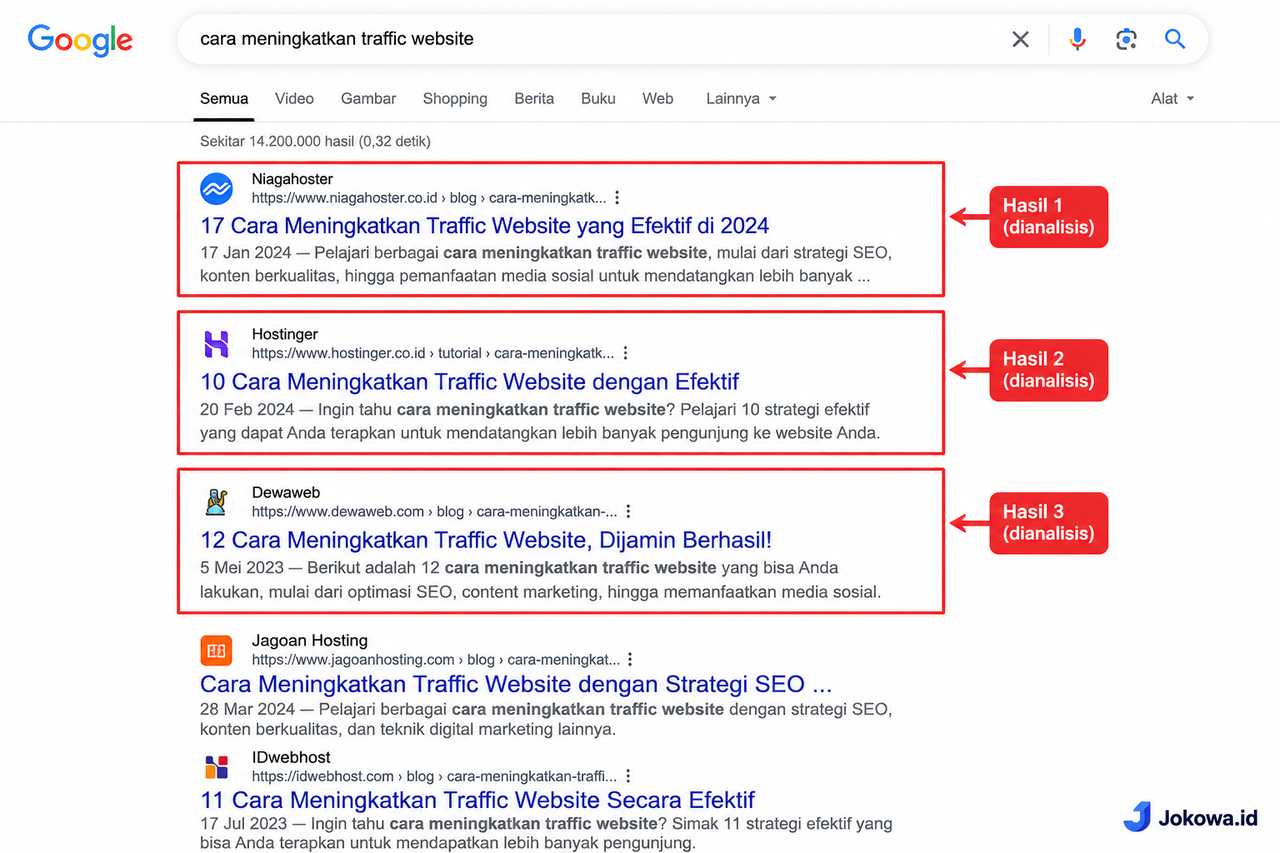
Task: Open Google Lens image search icon
Action: (x=1126, y=39)
